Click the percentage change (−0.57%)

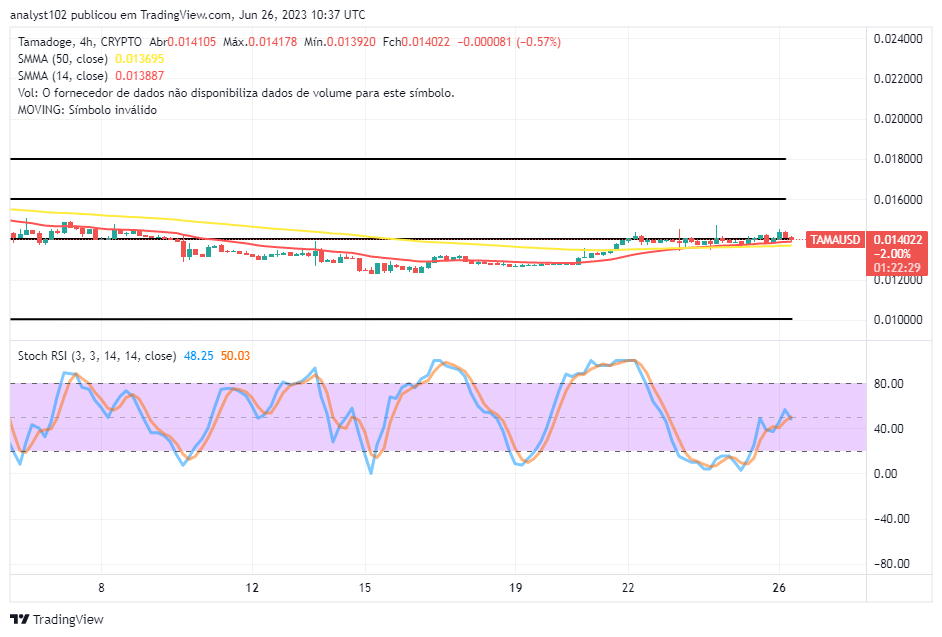tap(539, 42)
